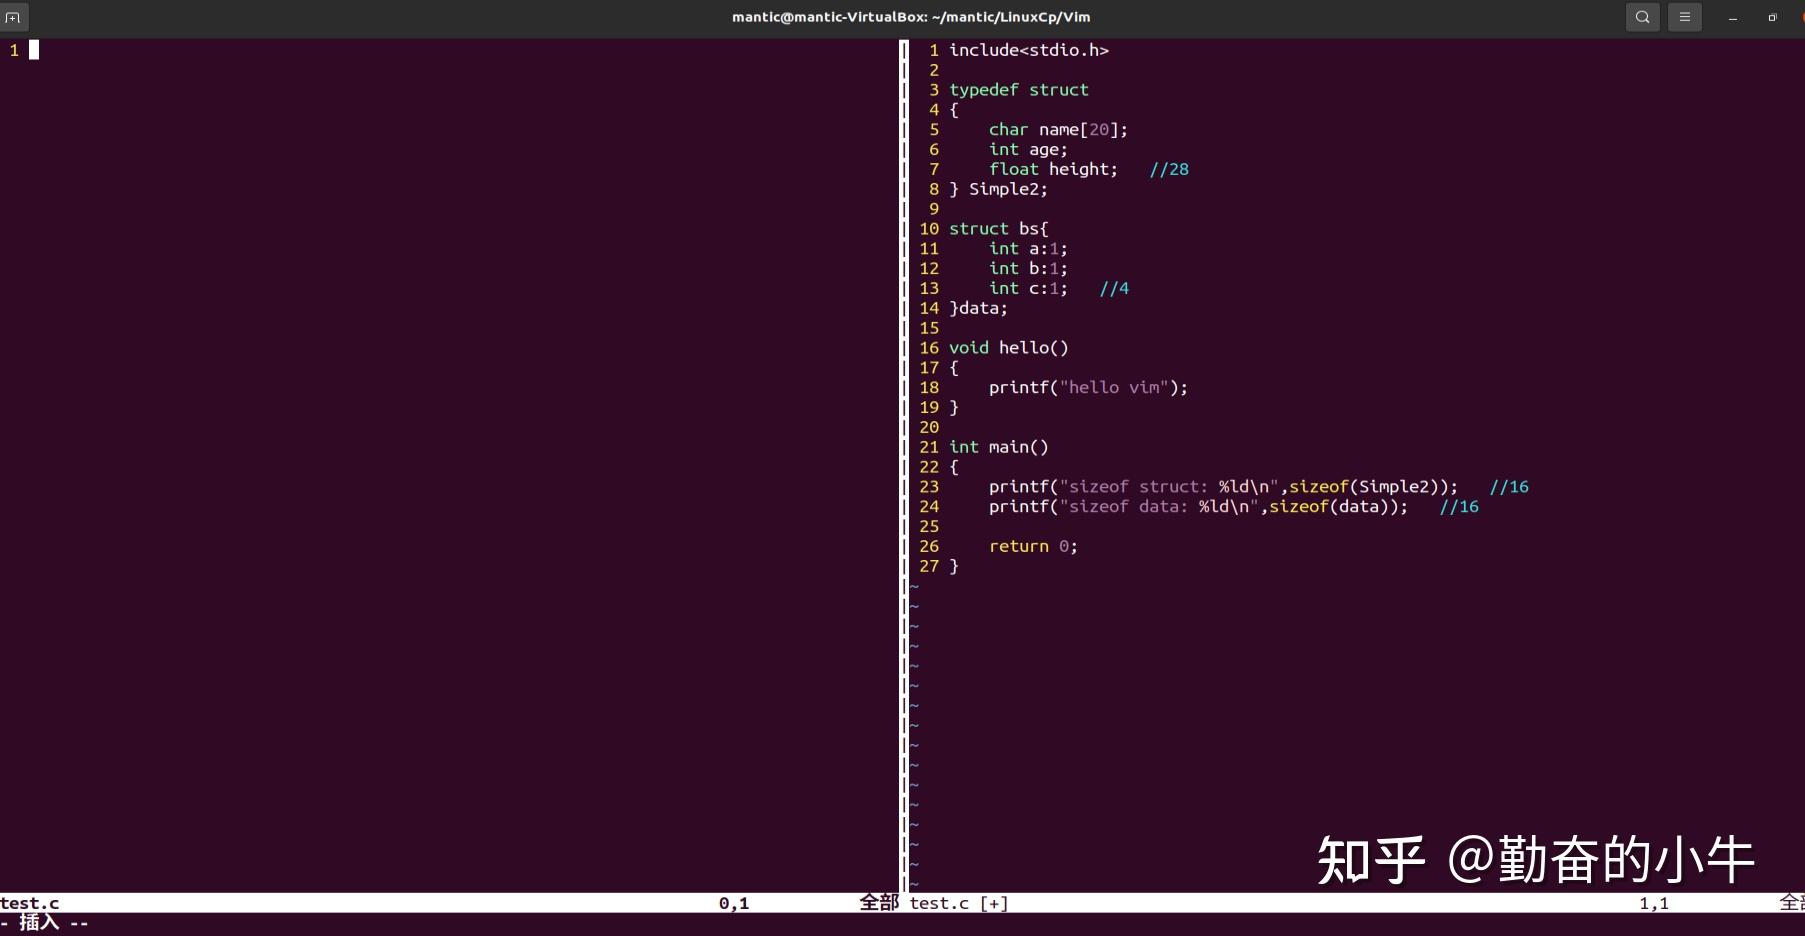Click the close button at top right
Image resolution: width=1805 pixels, height=936 pixels.
(x=1800, y=17)
